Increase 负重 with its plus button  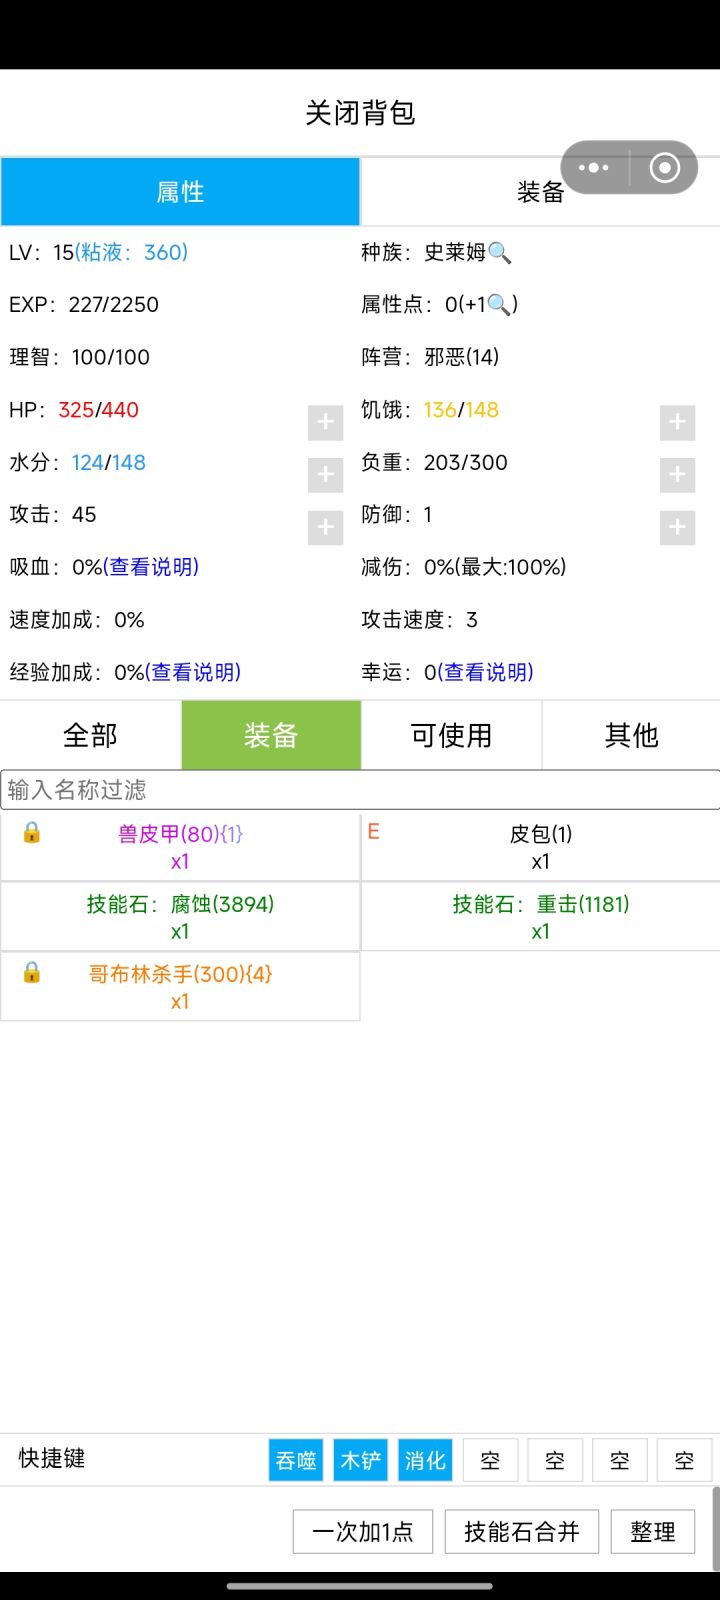coord(677,475)
